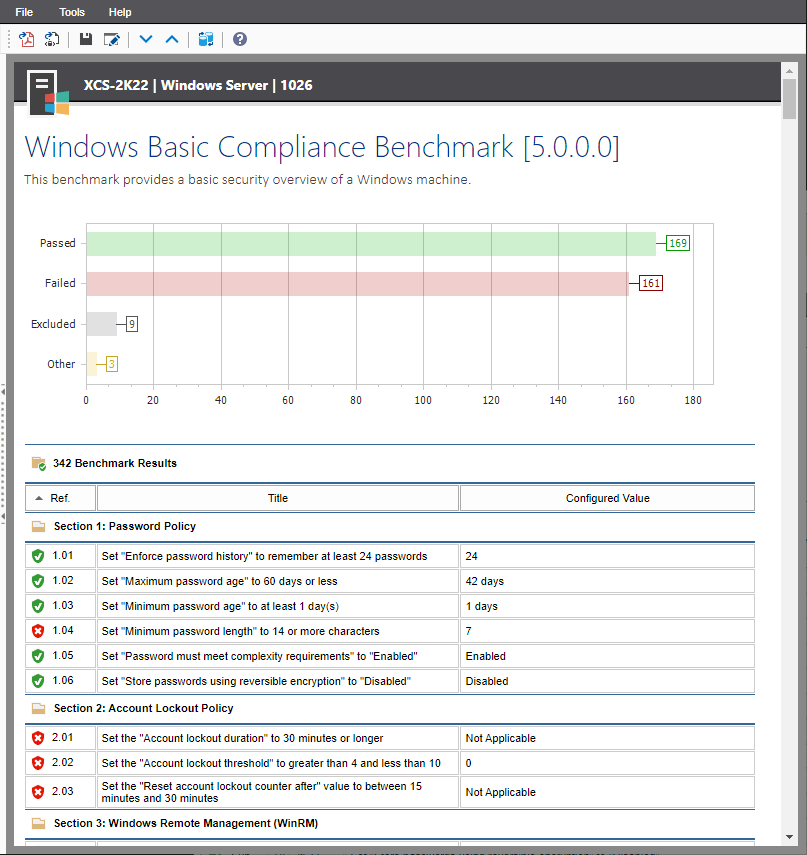The image size is (807, 855).
Task: Click the vertical scrollbar down arrow
Action: pyautogui.click(x=789, y=837)
